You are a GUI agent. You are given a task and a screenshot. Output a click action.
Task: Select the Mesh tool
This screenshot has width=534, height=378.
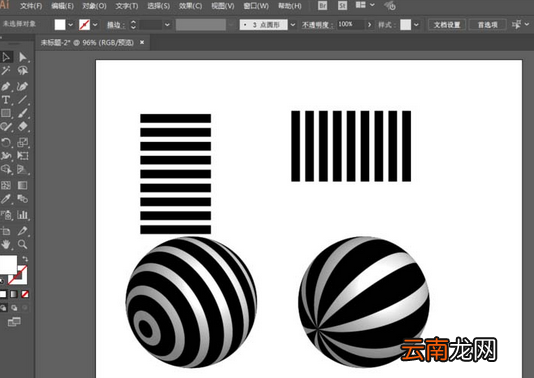[6, 185]
